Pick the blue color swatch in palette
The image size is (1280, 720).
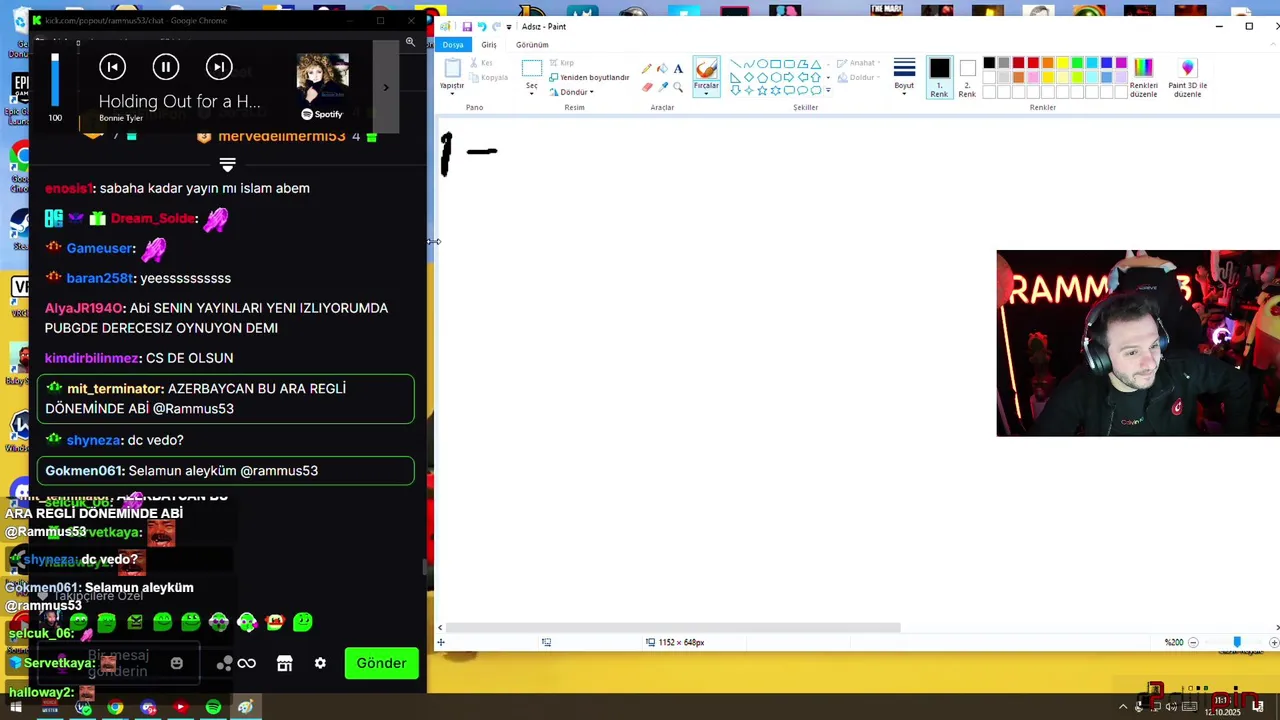coord(1106,63)
